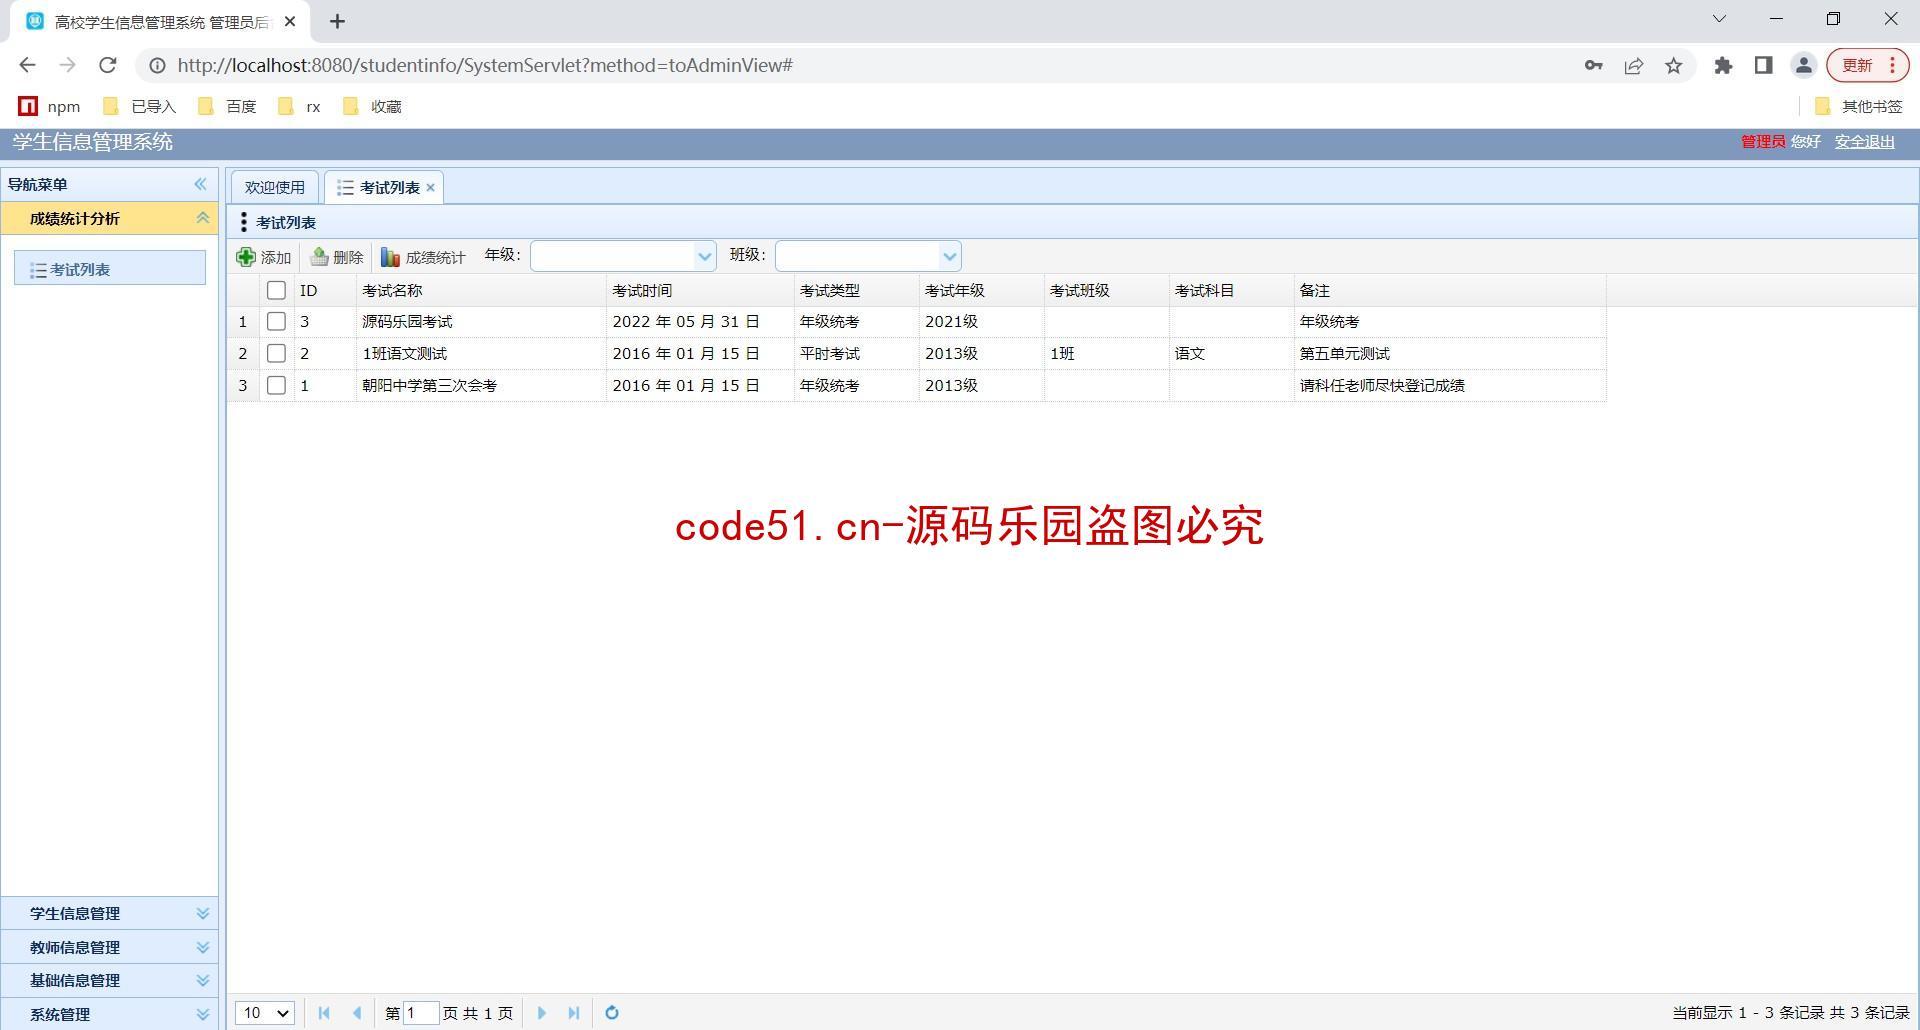This screenshot has width=1920, height=1030.
Task: Open the score statistics (成绩统计) chart button
Action: (x=423, y=257)
